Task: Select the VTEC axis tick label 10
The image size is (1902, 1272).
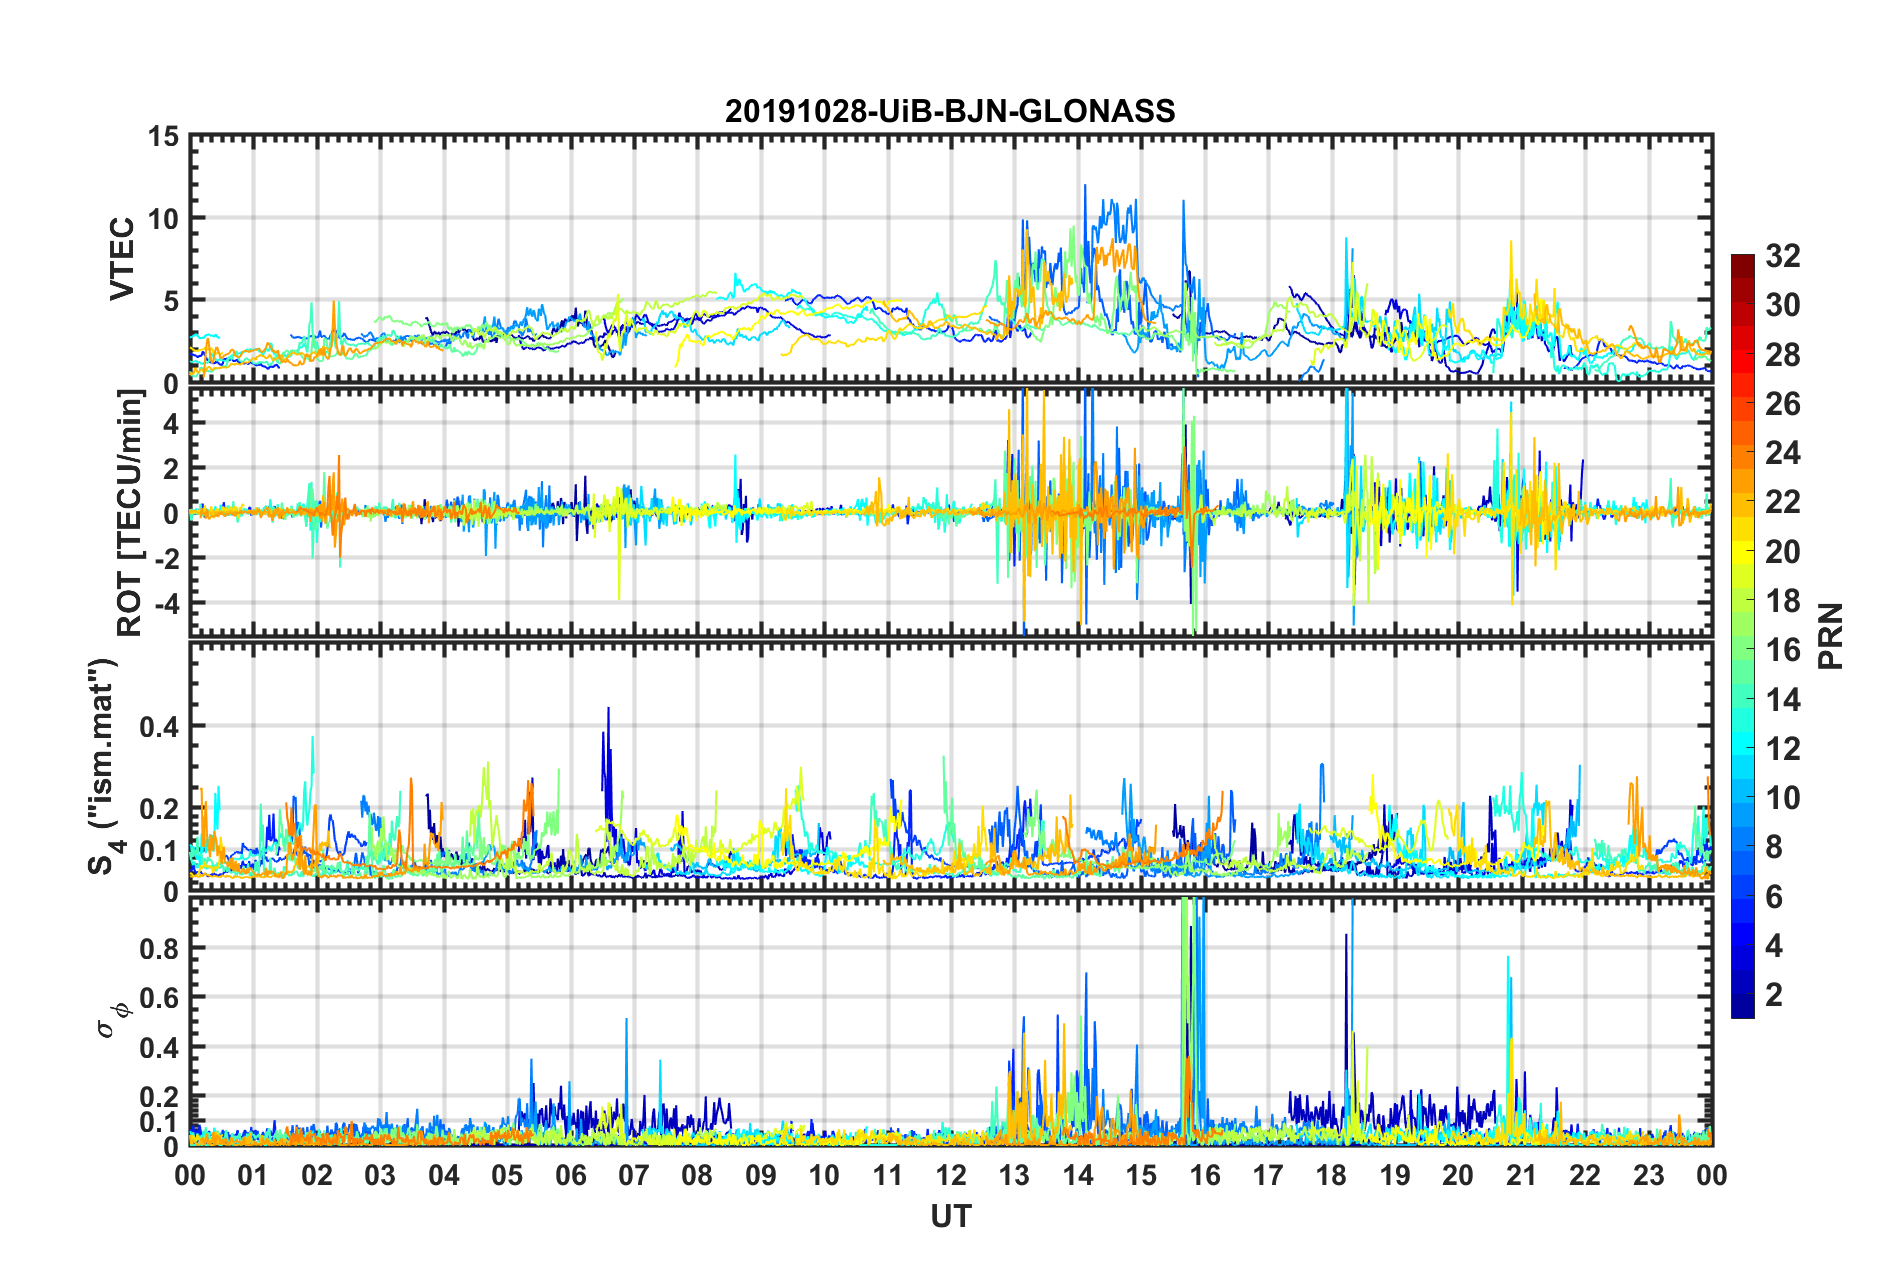Action: click(163, 218)
